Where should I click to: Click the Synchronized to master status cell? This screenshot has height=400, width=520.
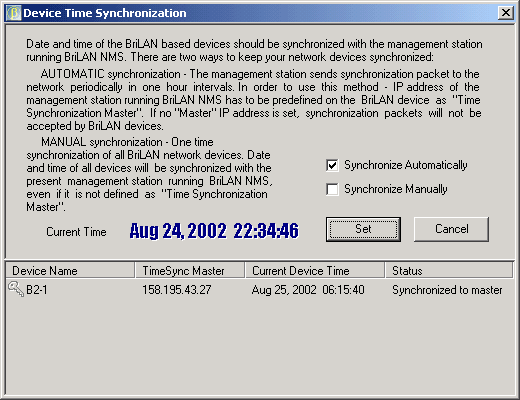click(447, 290)
